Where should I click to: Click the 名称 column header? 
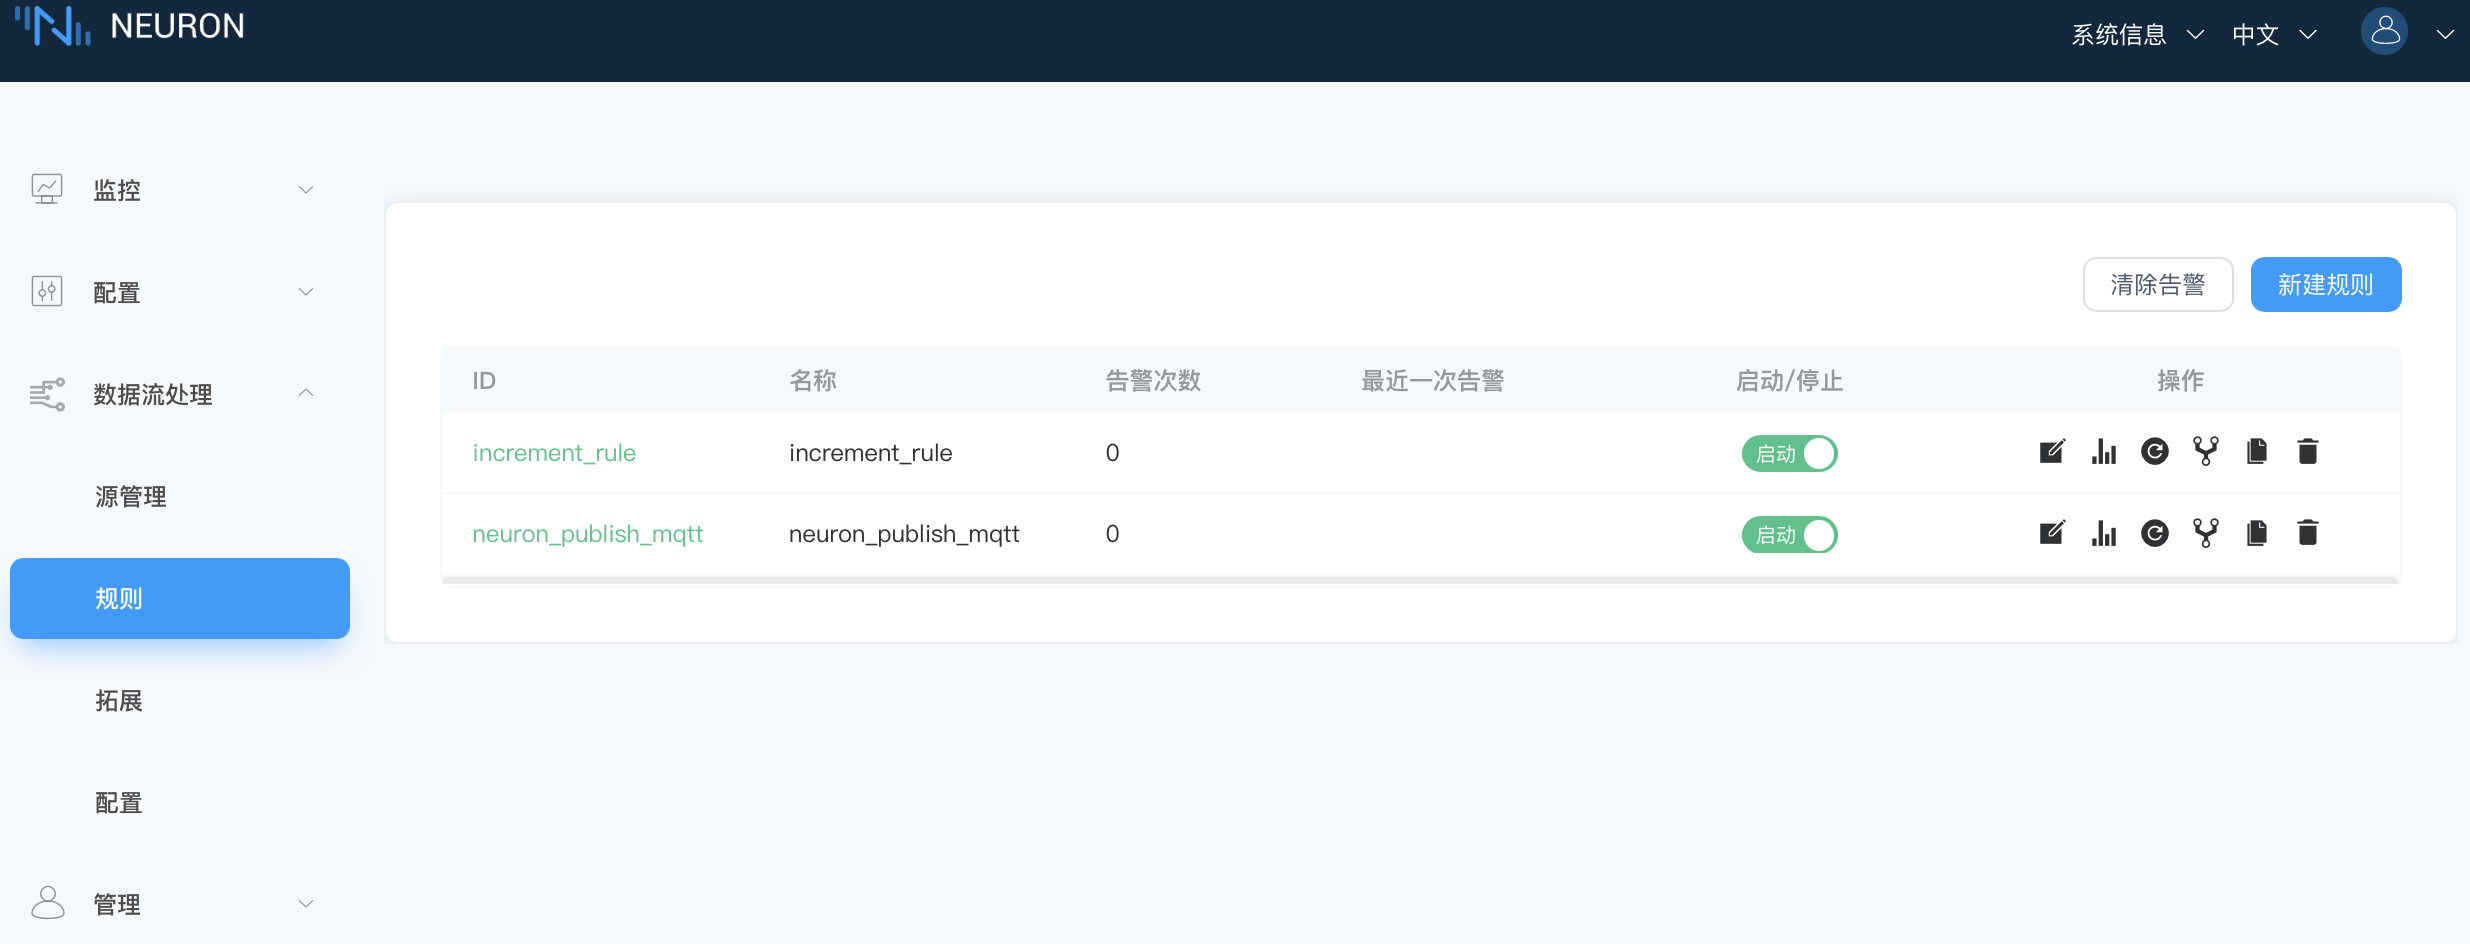(813, 380)
